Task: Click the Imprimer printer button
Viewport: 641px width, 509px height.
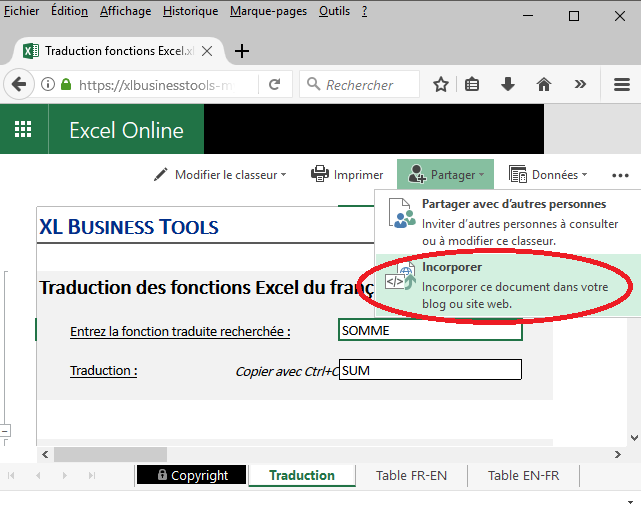Action: (347, 175)
